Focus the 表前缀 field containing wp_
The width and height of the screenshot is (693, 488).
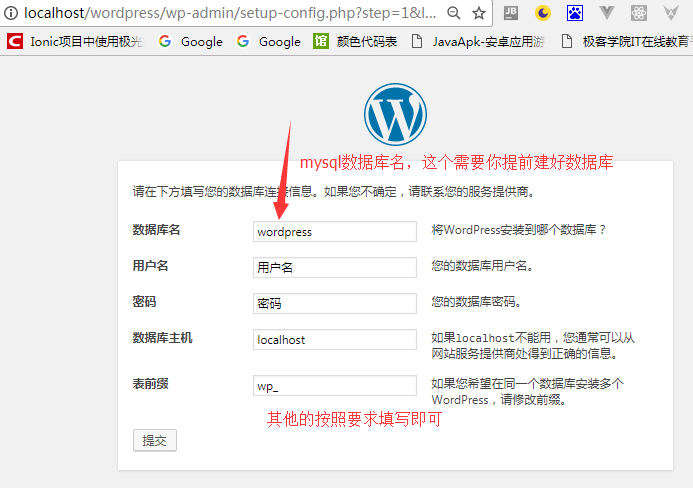[x=335, y=386]
